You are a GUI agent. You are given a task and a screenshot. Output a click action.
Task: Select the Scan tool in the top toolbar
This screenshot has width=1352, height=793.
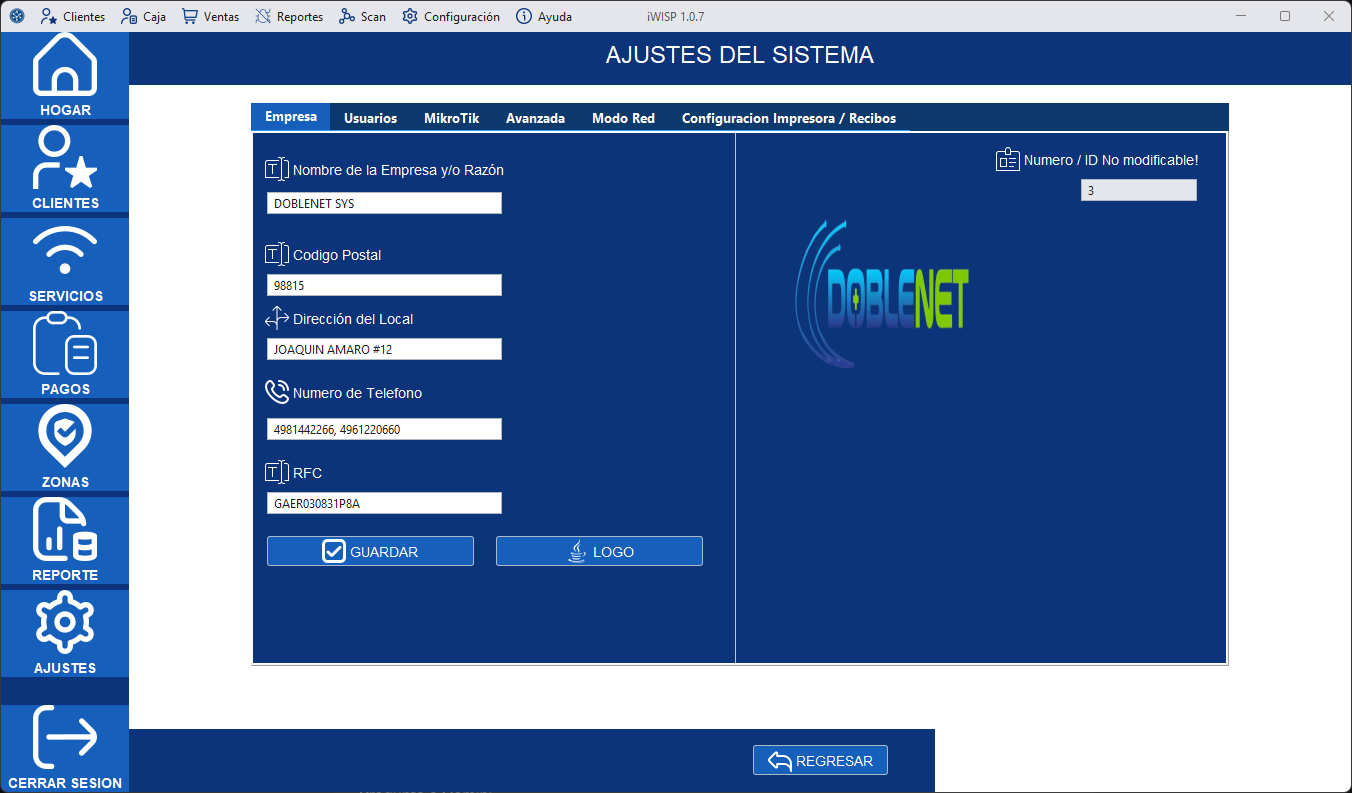(362, 16)
